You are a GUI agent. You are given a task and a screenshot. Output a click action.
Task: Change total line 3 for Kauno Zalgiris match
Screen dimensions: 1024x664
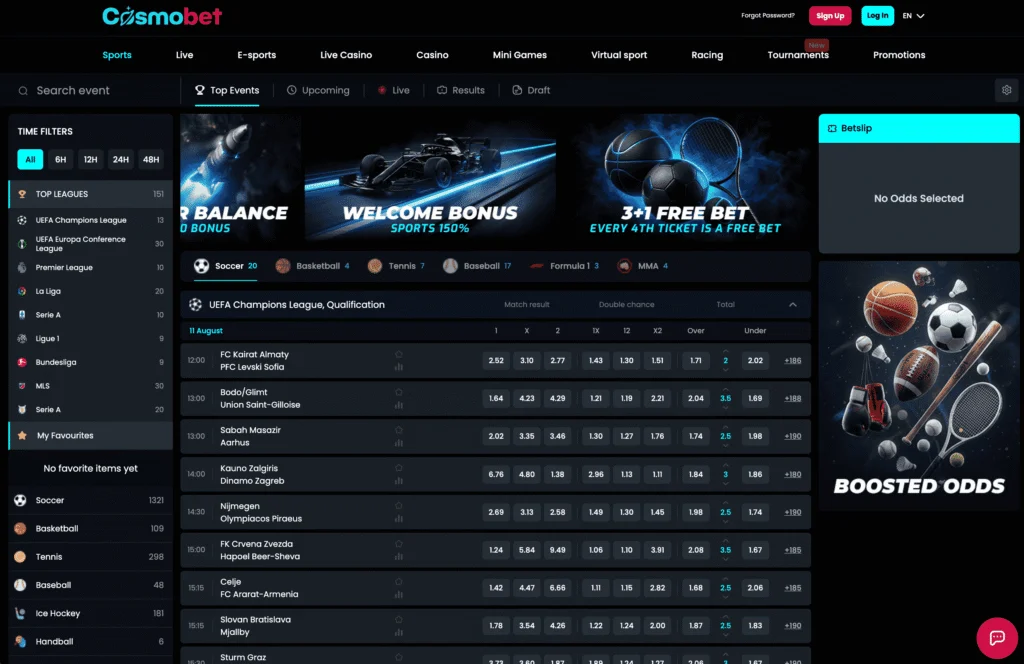point(725,474)
